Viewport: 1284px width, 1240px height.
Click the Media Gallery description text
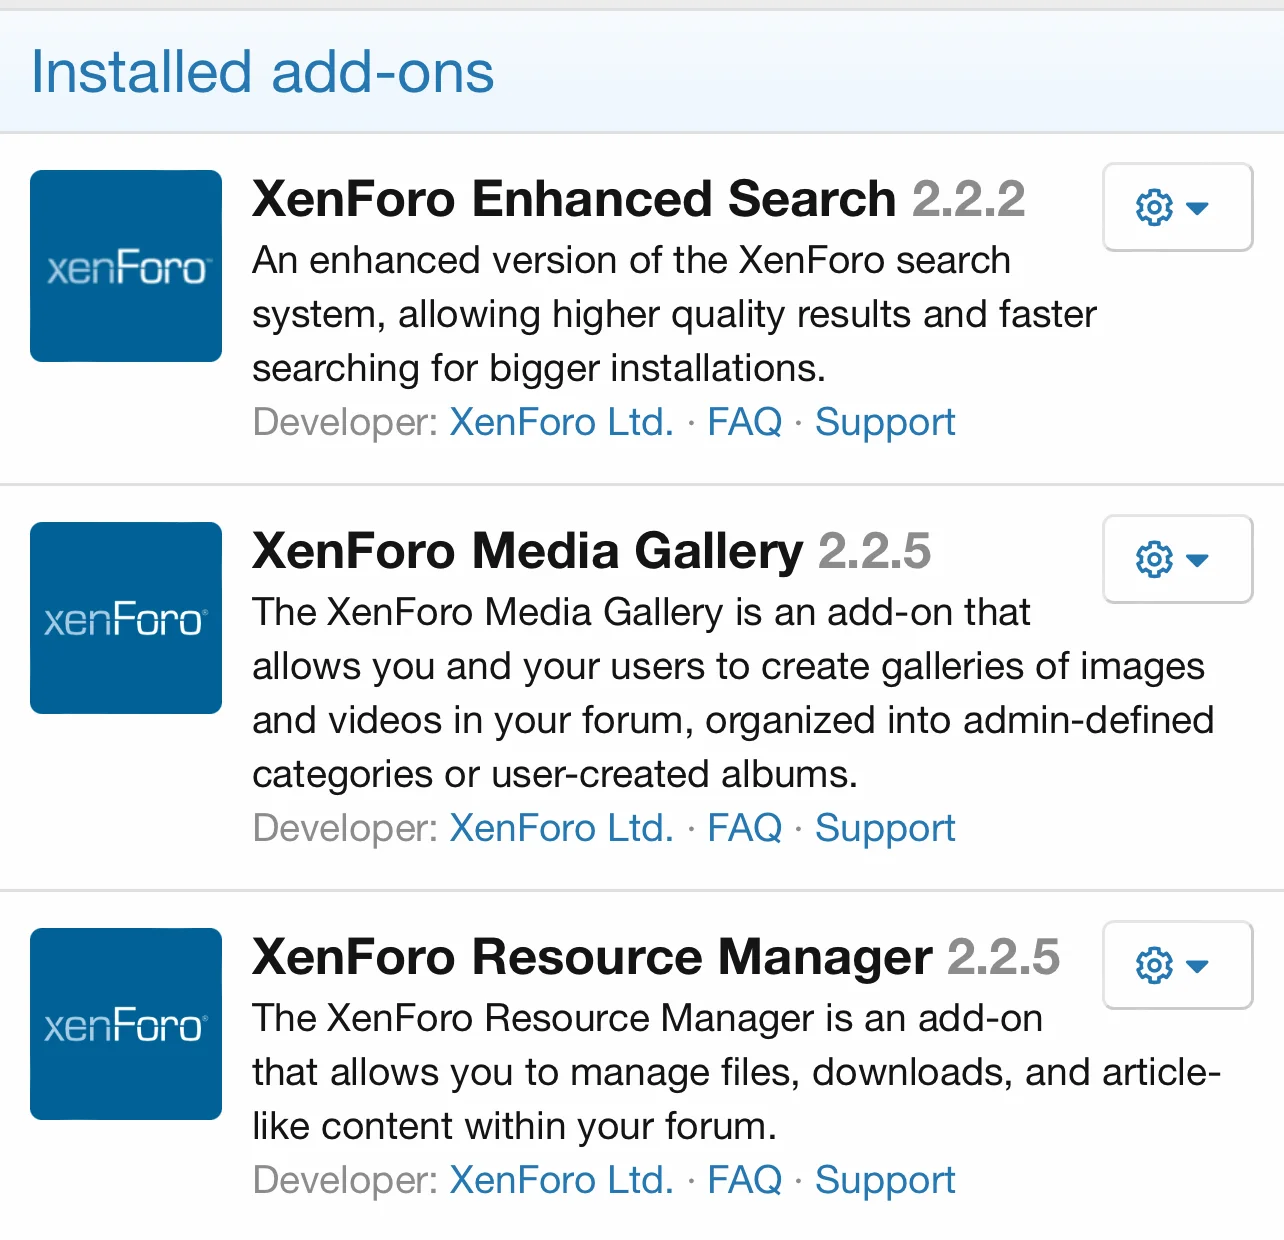pos(732,693)
